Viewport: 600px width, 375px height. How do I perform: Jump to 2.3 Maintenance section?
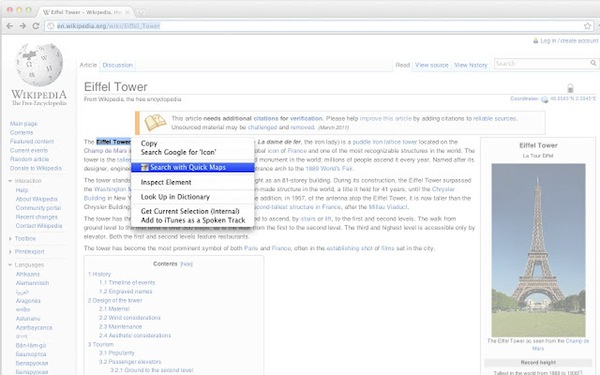[121, 326]
